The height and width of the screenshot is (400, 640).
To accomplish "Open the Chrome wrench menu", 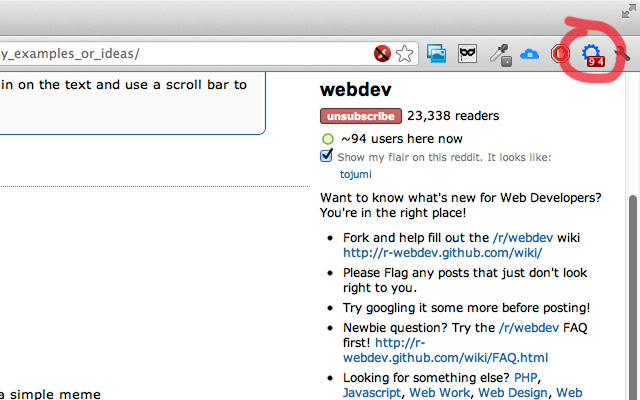I will click(622, 53).
